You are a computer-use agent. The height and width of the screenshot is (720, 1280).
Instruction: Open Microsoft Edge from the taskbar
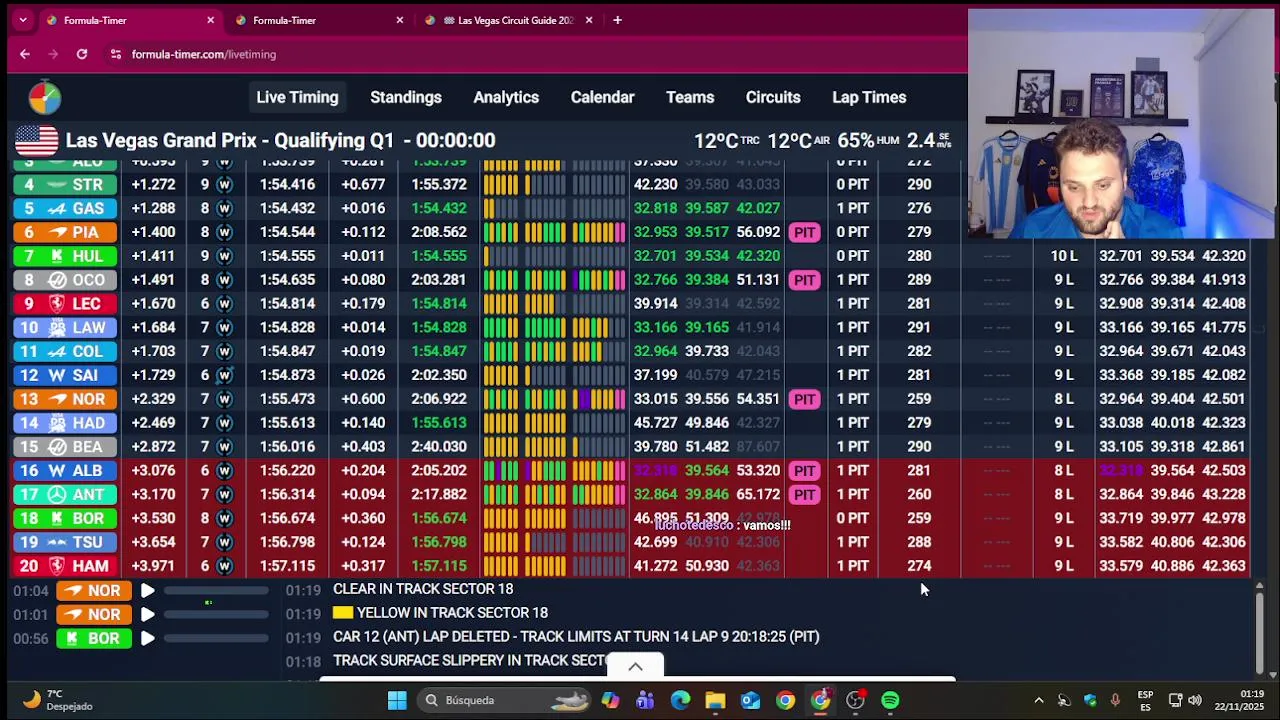(680, 700)
